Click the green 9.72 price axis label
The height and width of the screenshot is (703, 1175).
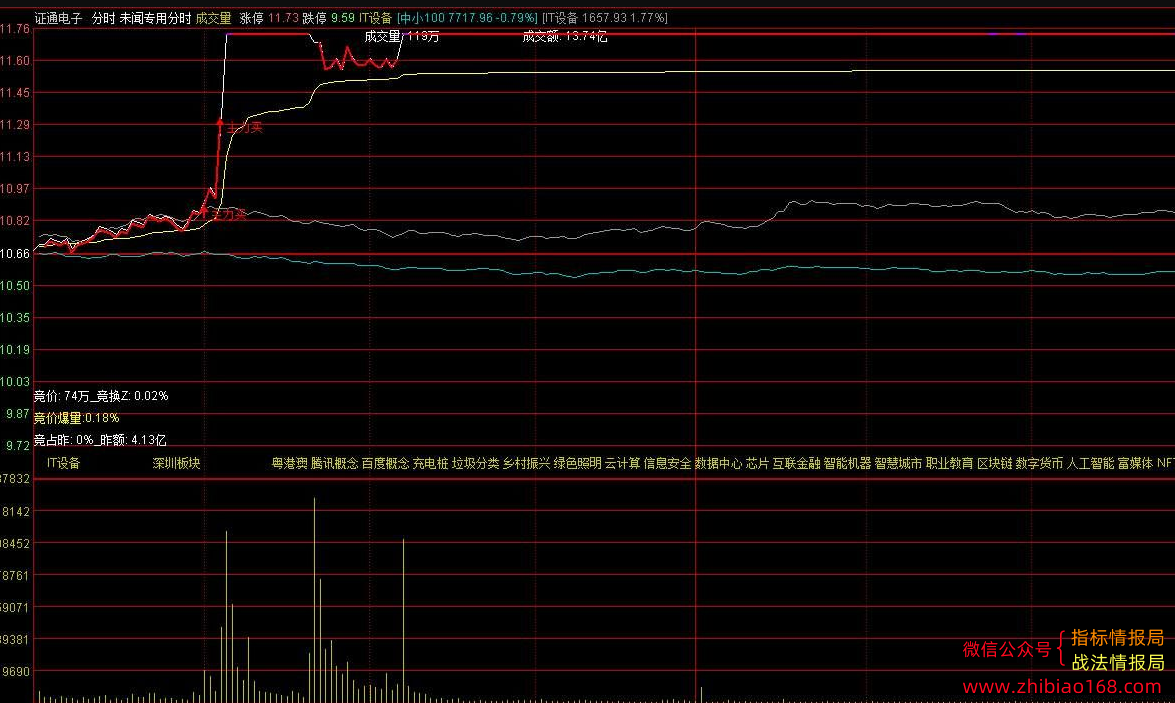coord(18,446)
